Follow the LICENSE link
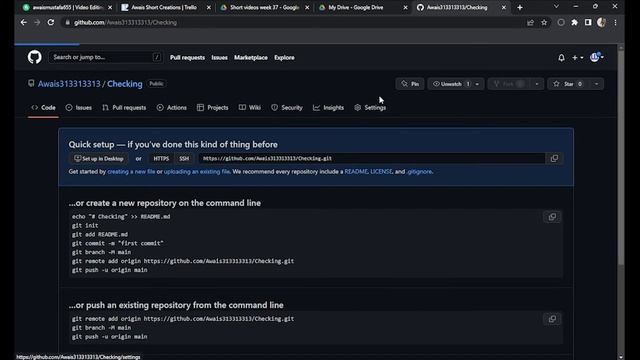640x360 pixels. click(381, 172)
